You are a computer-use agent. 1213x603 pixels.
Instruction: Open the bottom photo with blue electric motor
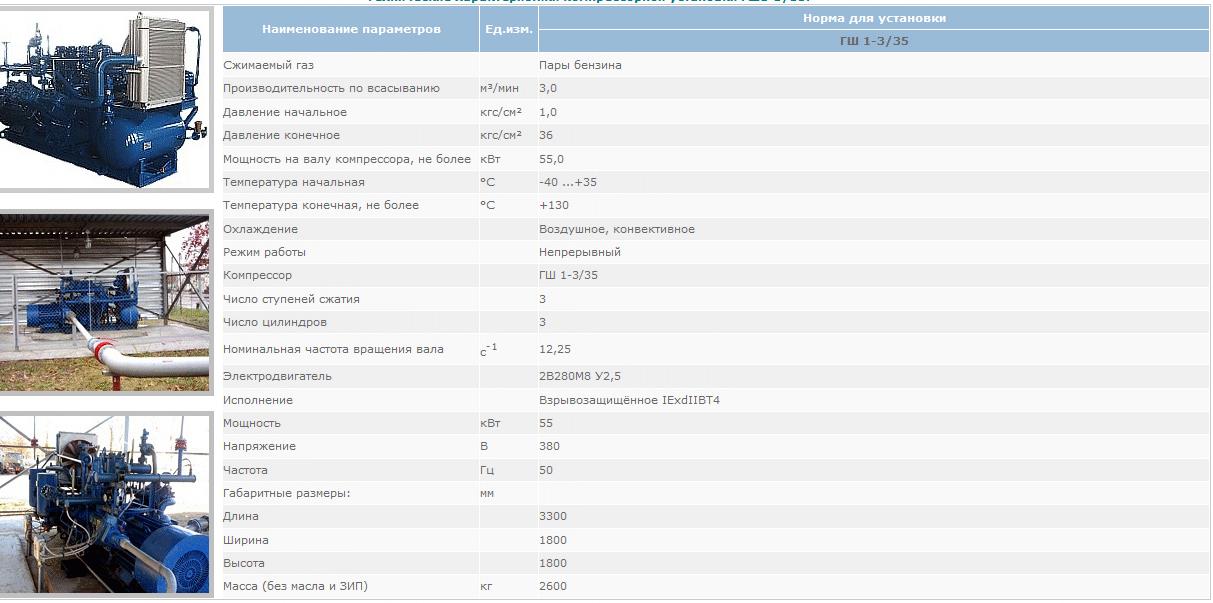point(105,506)
